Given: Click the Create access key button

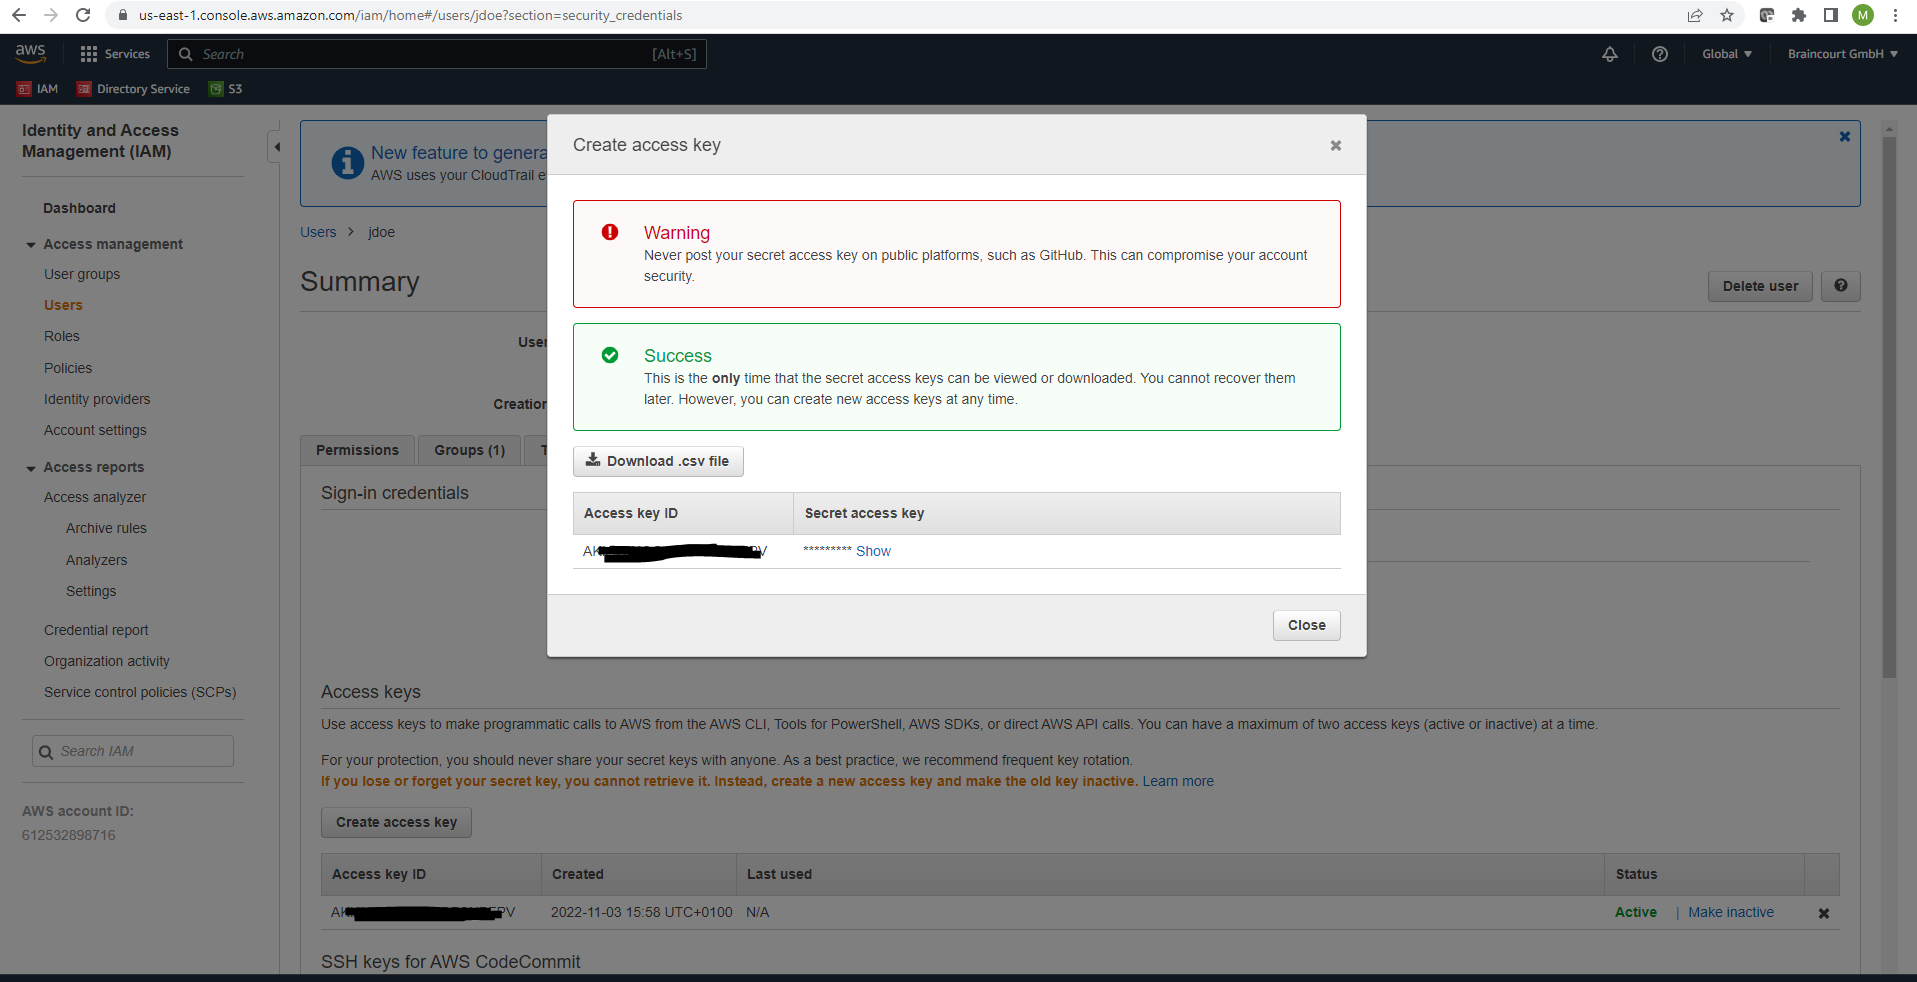Looking at the screenshot, I should click(395, 822).
